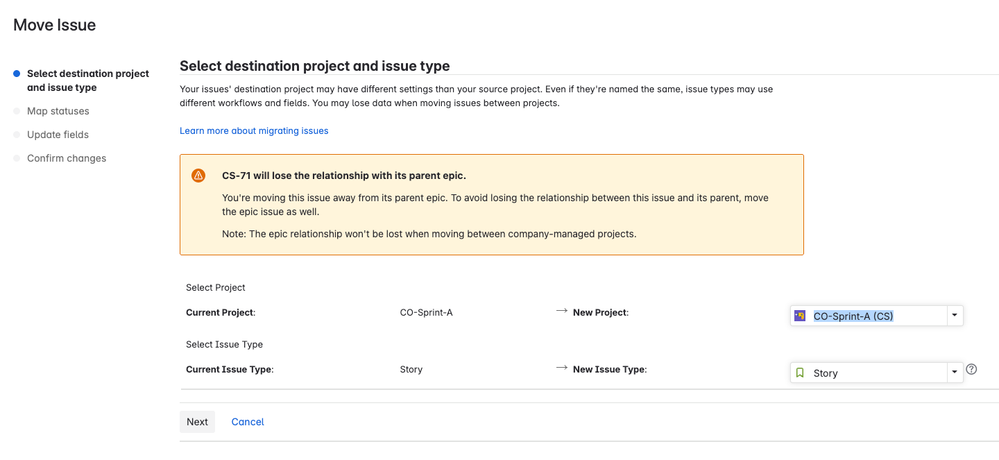Jump to the Confirm changes step
The width and height of the screenshot is (999, 460).
tap(66, 158)
